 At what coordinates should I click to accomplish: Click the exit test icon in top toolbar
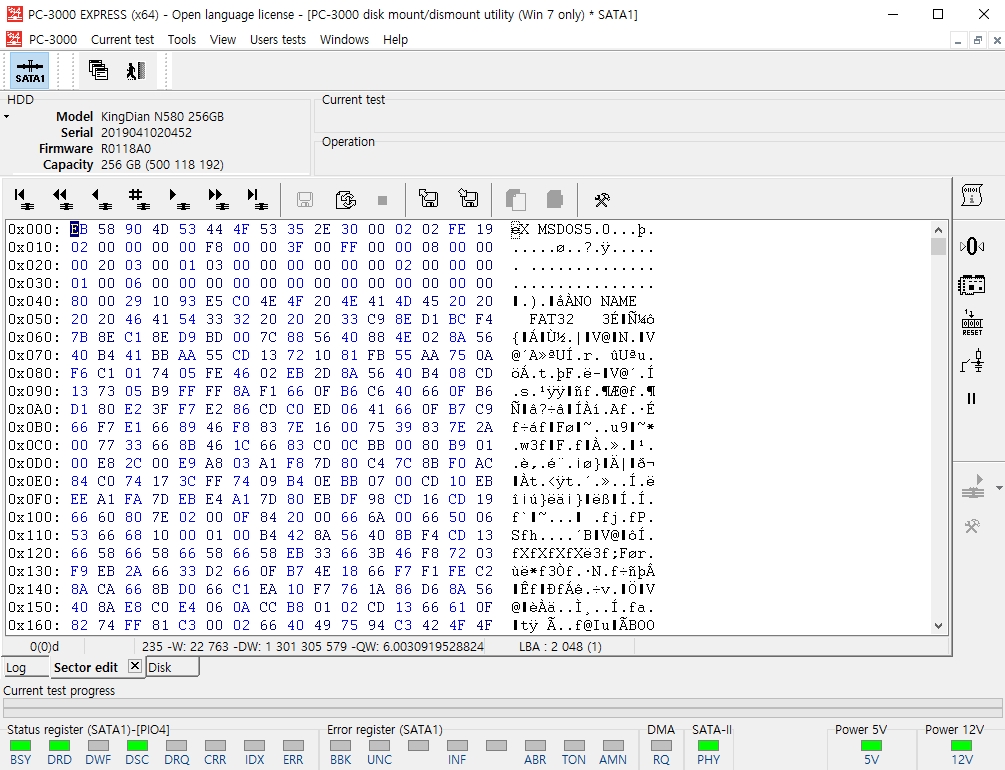[x=136, y=71]
